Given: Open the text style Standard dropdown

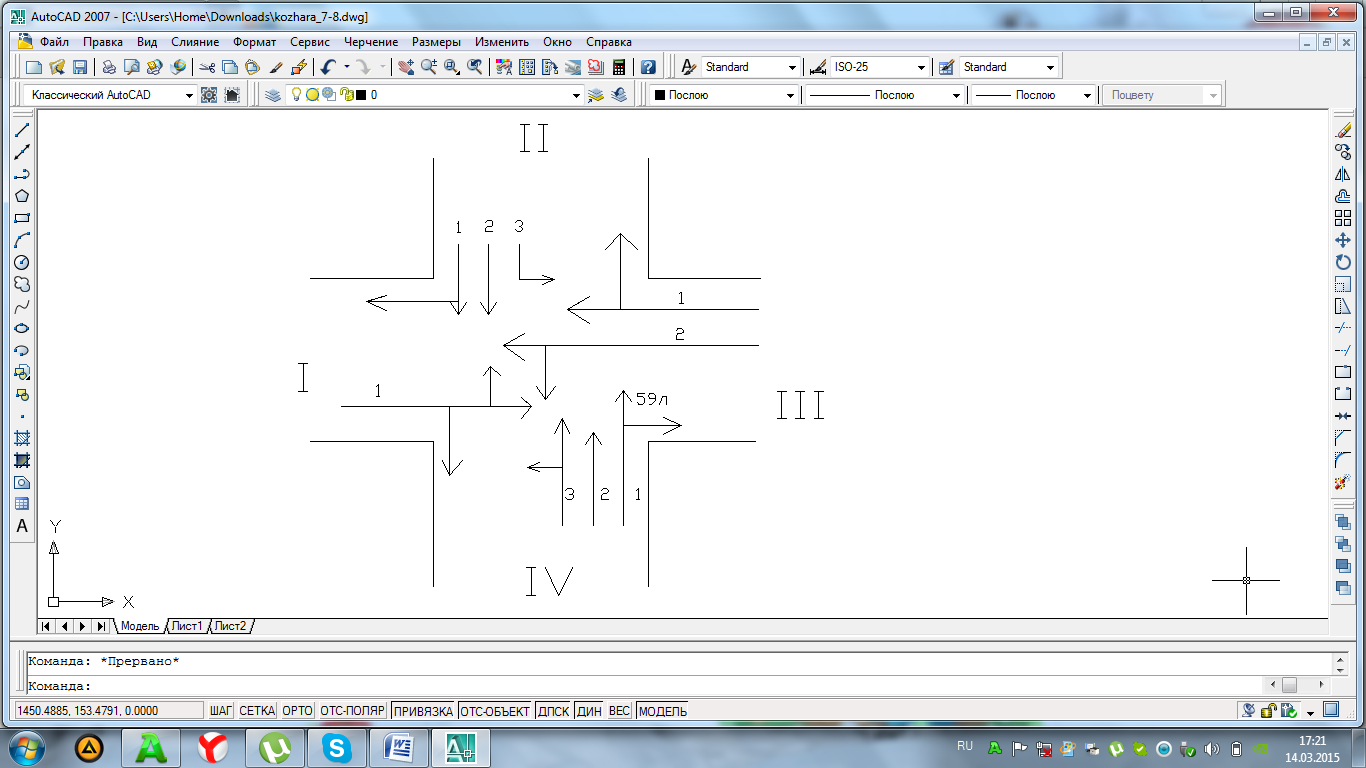Looking at the screenshot, I should (x=792, y=67).
